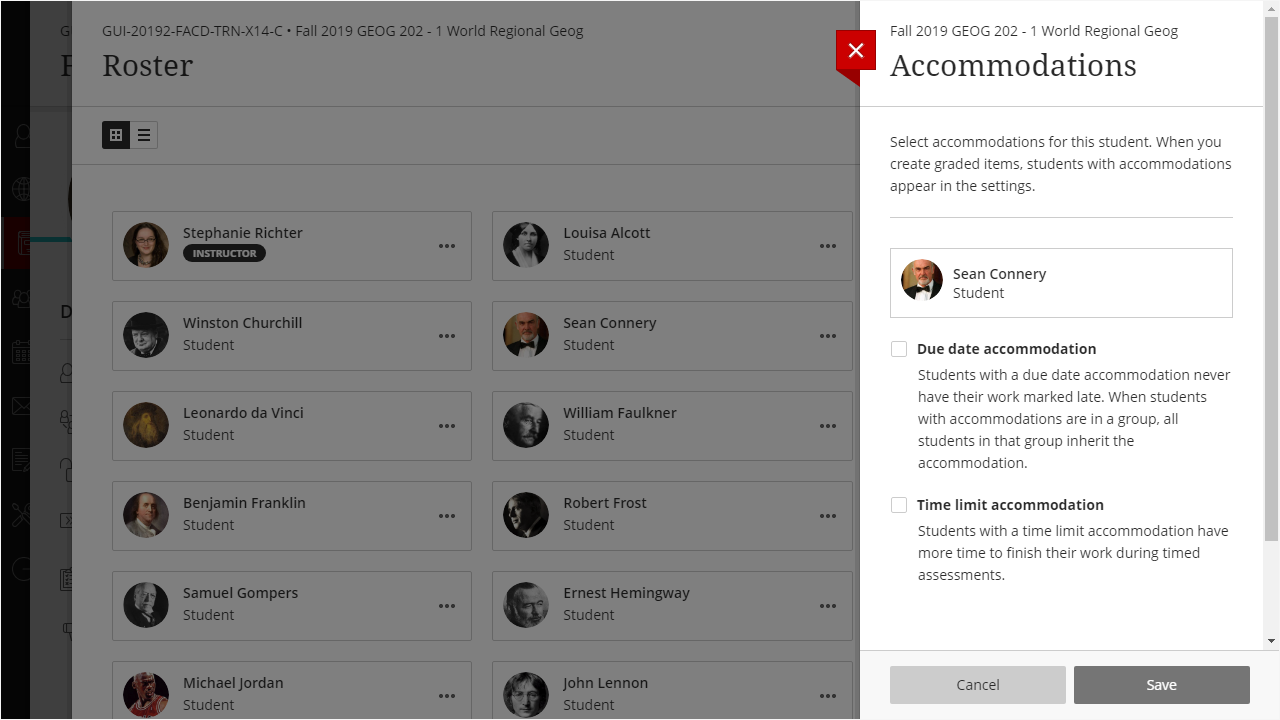Cancel the accommodations changes

pyautogui.click(x=977, y=685)
